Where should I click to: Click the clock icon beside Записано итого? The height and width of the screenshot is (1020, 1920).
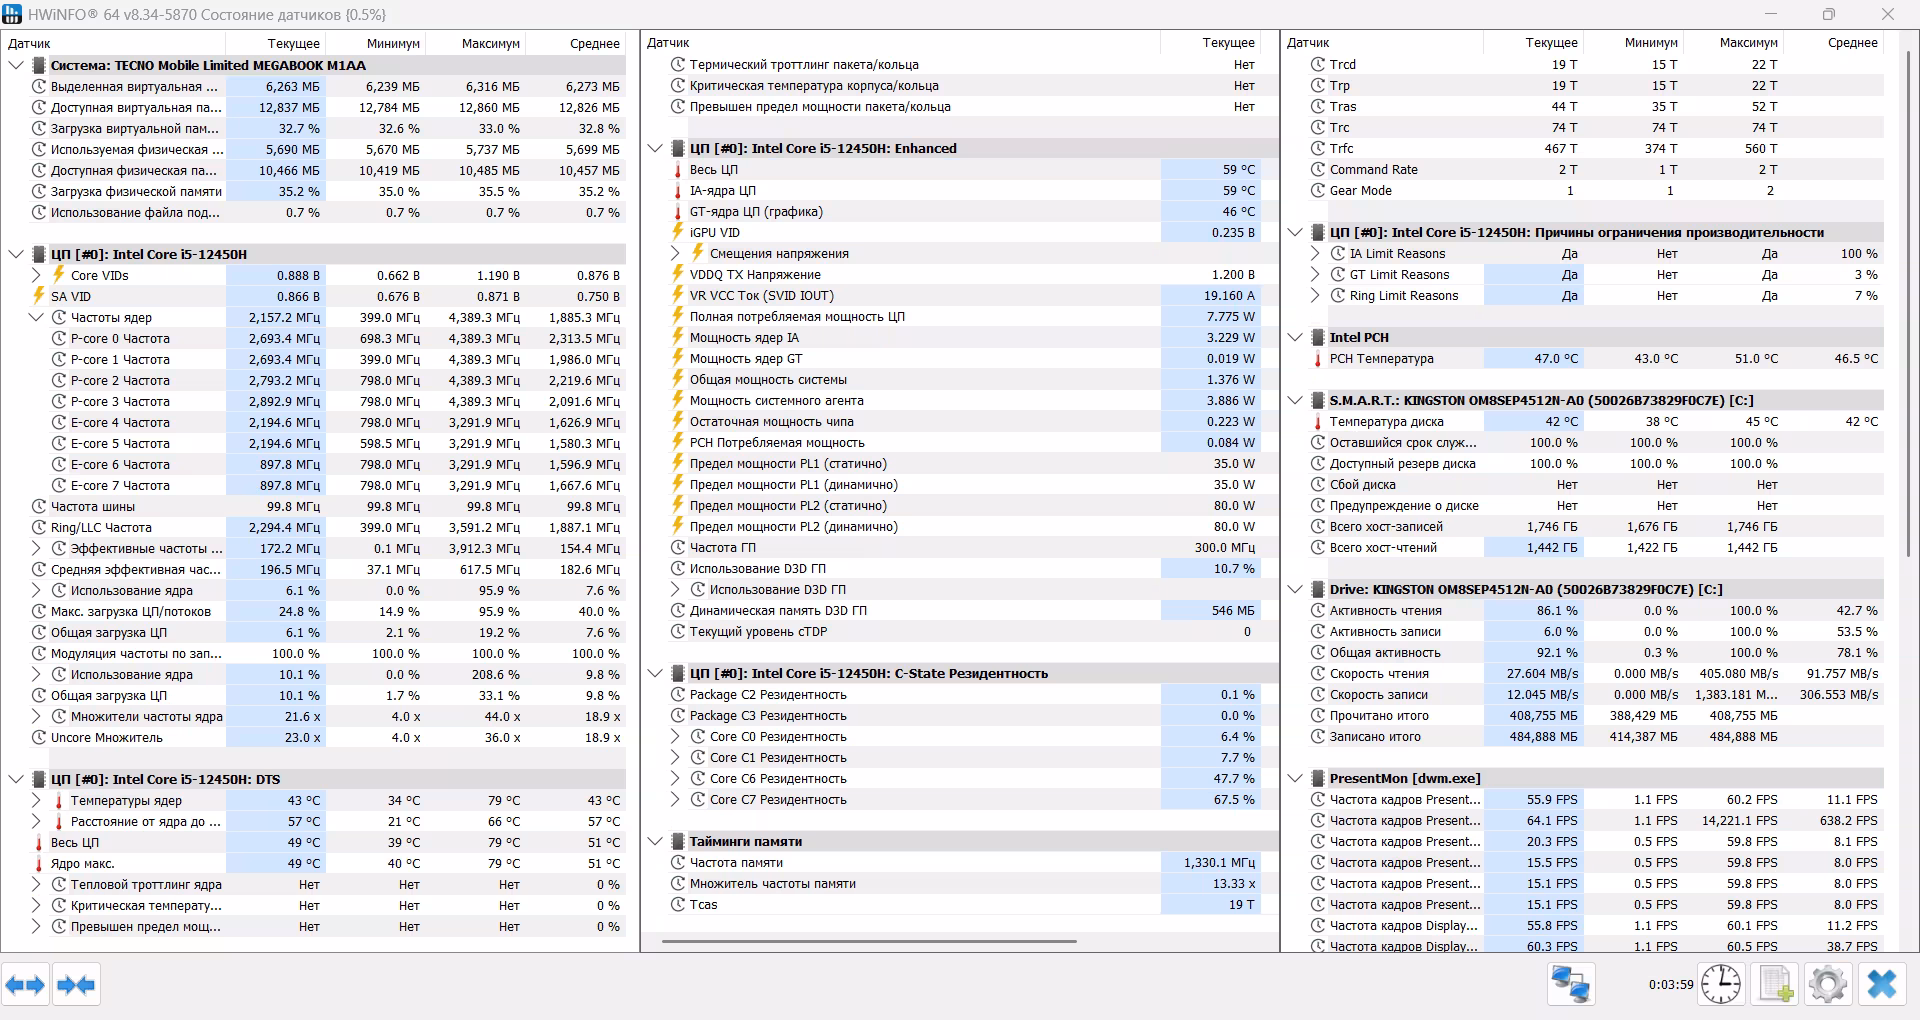pyautogui.click(x=1318, y=737)
